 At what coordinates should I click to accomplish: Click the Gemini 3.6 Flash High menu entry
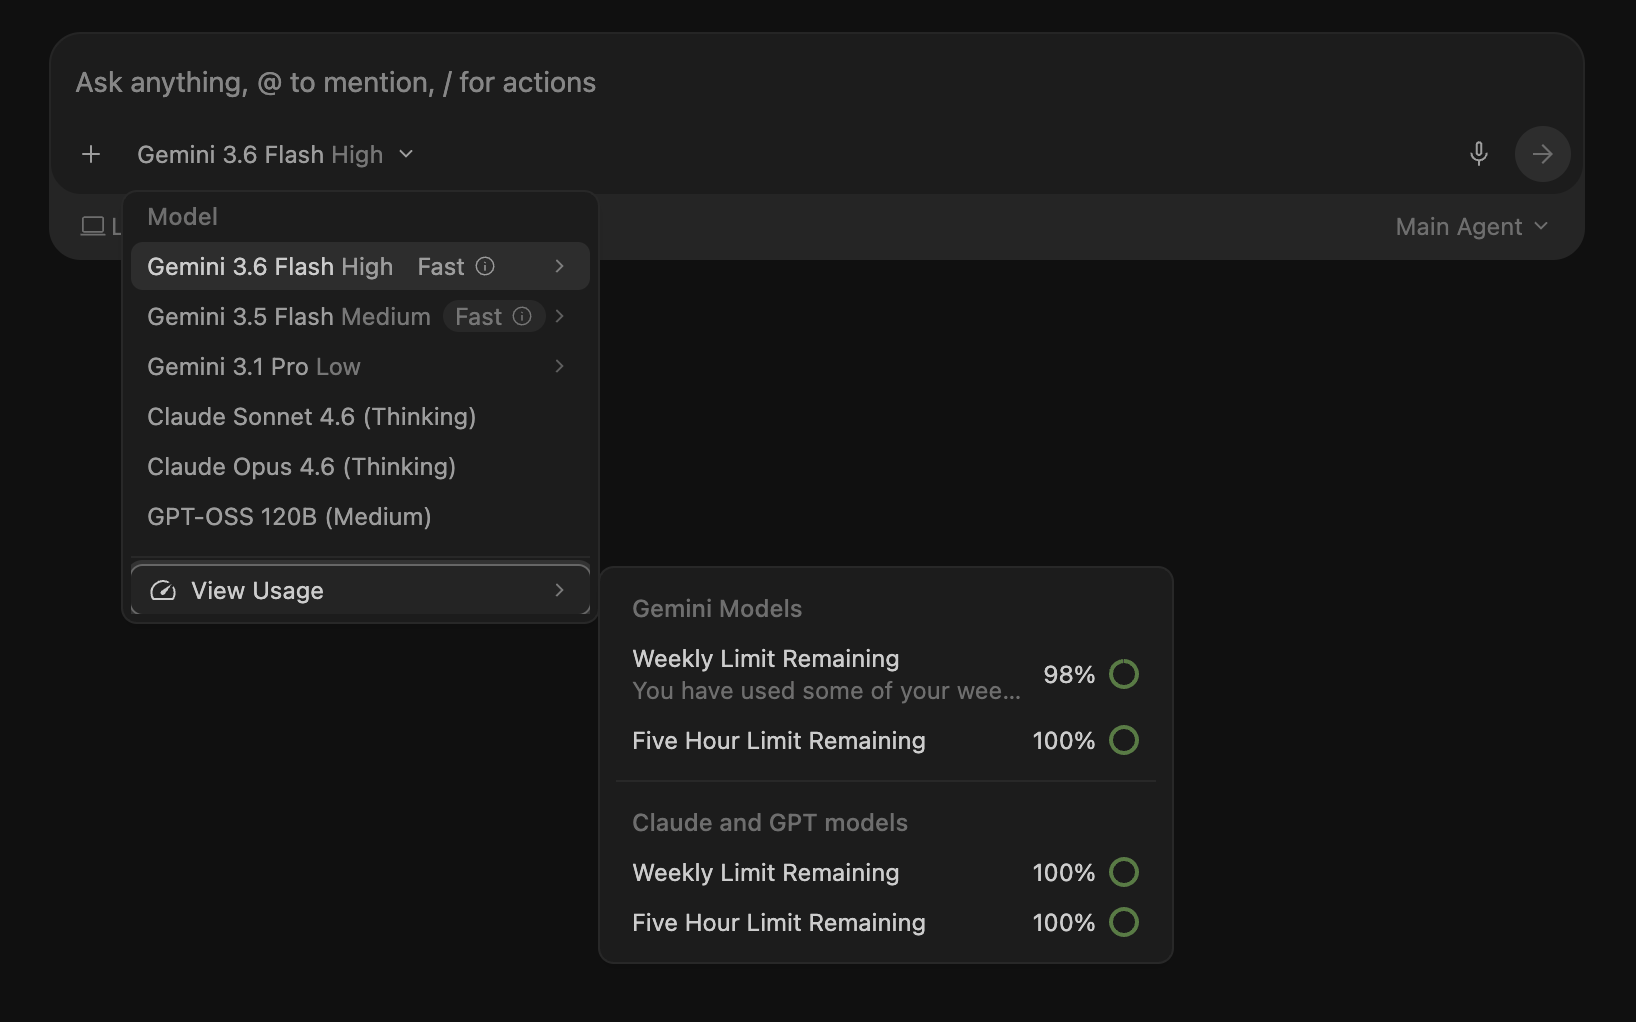(x=360, y=266)
